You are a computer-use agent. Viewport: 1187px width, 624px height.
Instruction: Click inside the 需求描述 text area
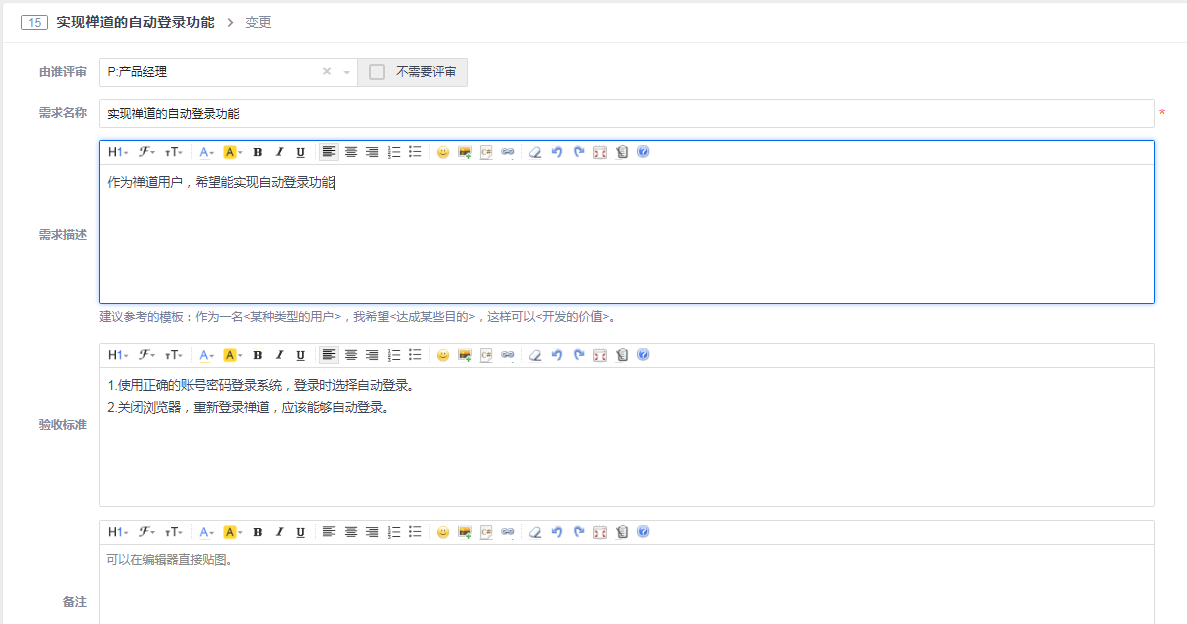626,233
